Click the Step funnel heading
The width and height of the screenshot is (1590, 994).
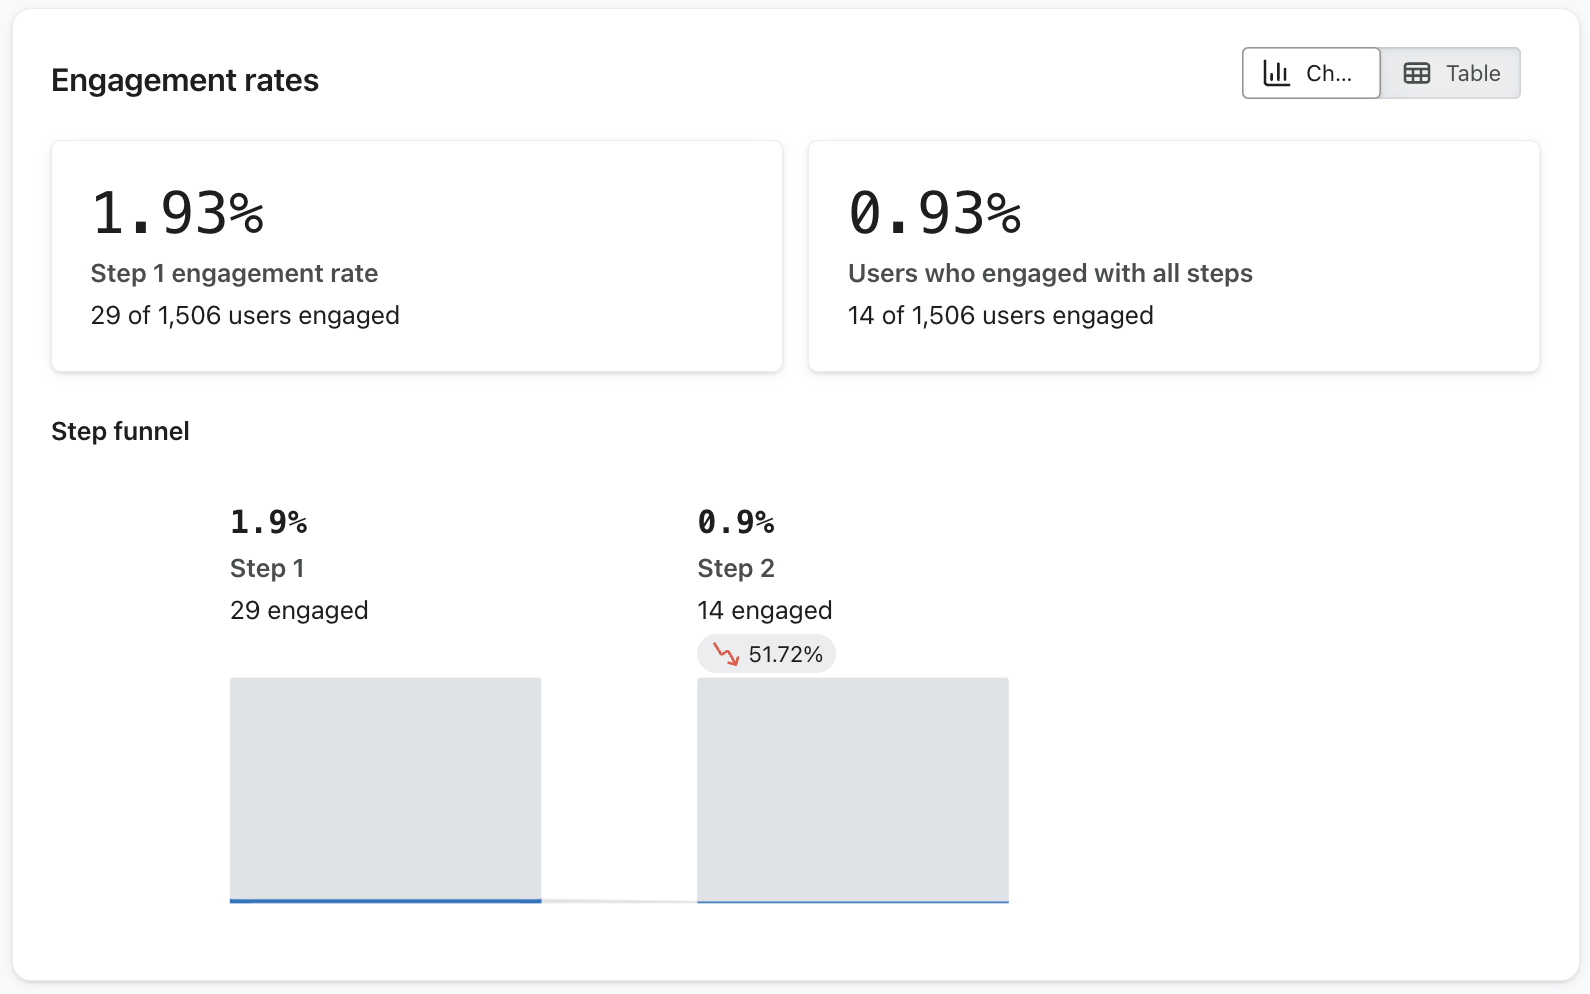tap(120, 431)
